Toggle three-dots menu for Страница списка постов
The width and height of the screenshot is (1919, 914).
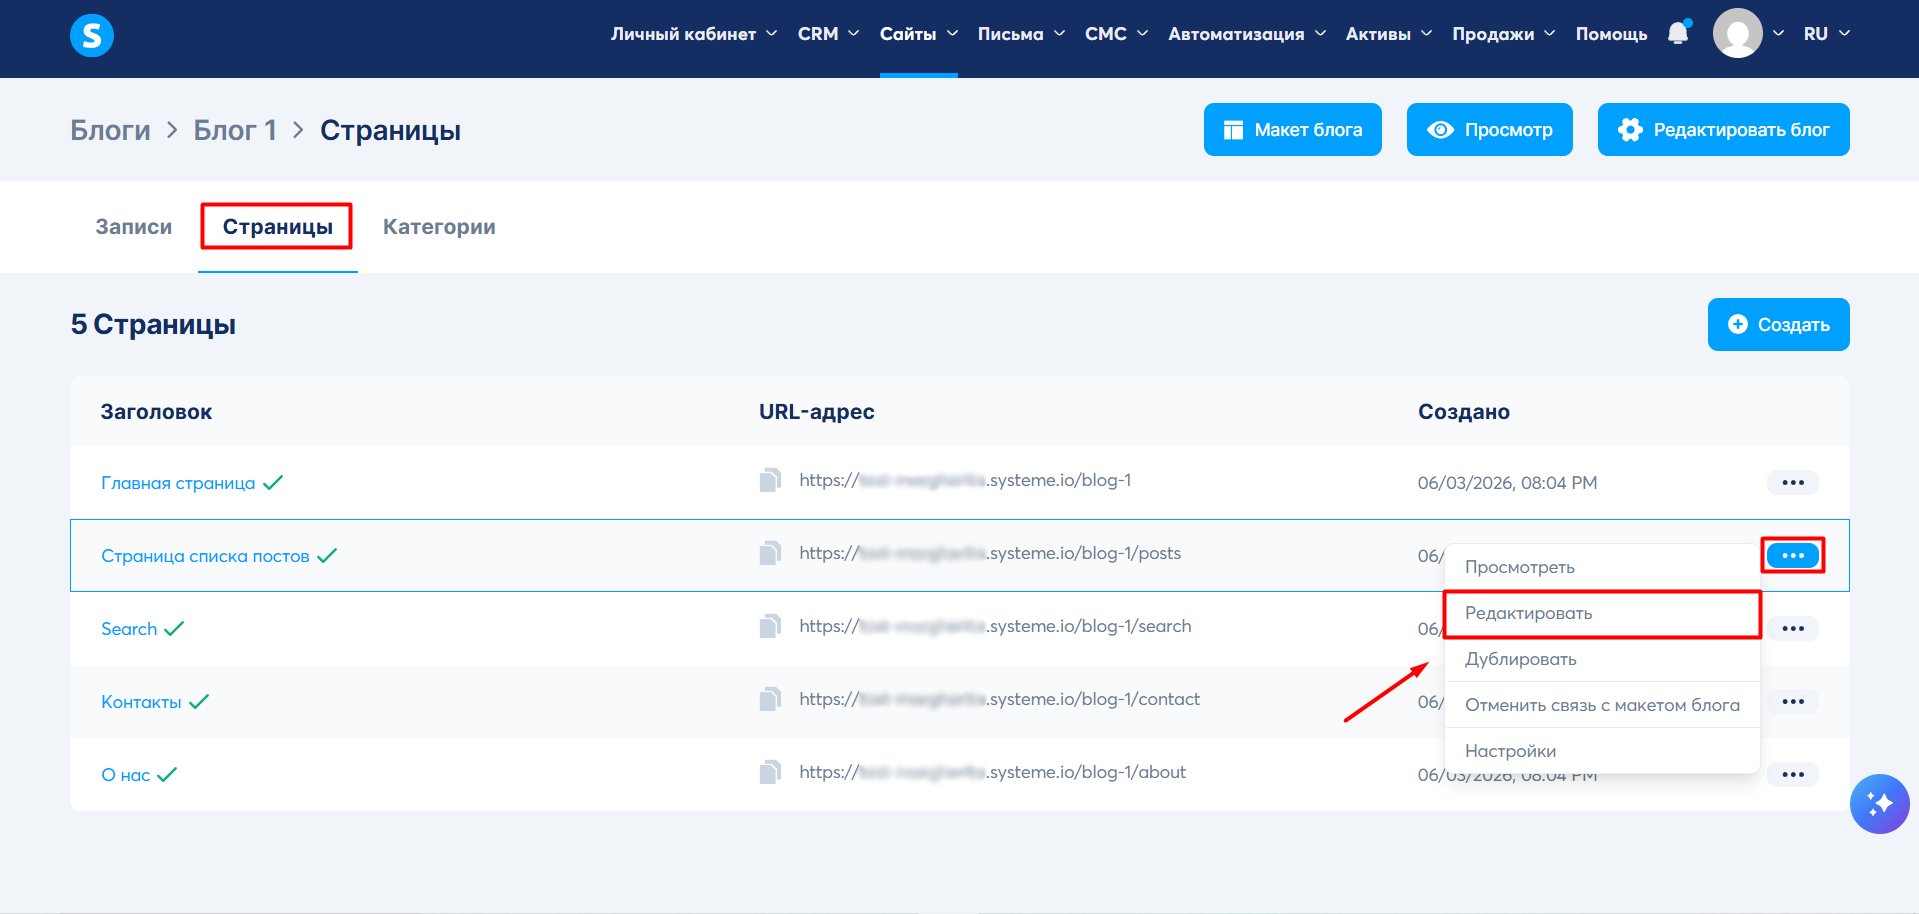pyautogui.click(x=1793, y=555)
